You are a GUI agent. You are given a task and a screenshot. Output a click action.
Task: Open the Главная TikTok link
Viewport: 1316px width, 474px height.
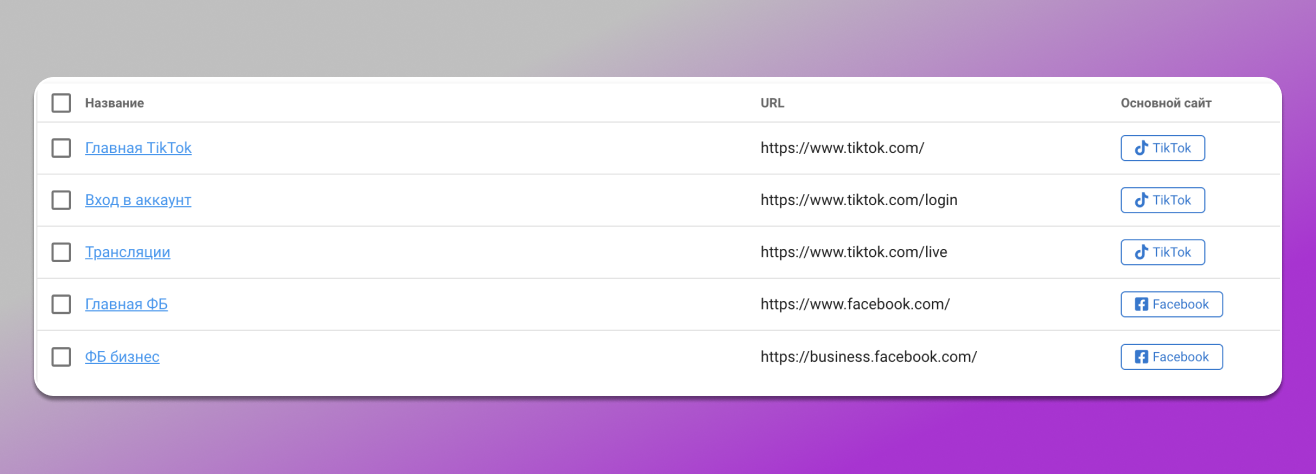(x=138, y=148)
